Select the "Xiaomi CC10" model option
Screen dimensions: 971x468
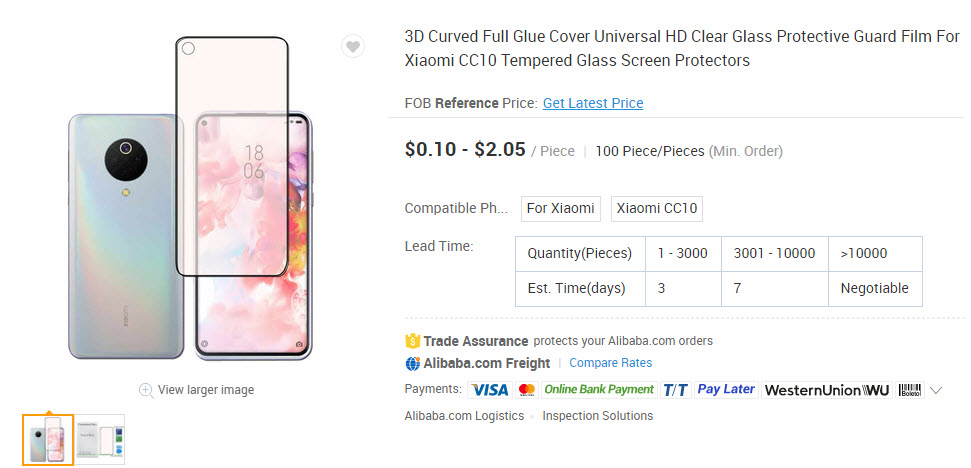(656, 209)
